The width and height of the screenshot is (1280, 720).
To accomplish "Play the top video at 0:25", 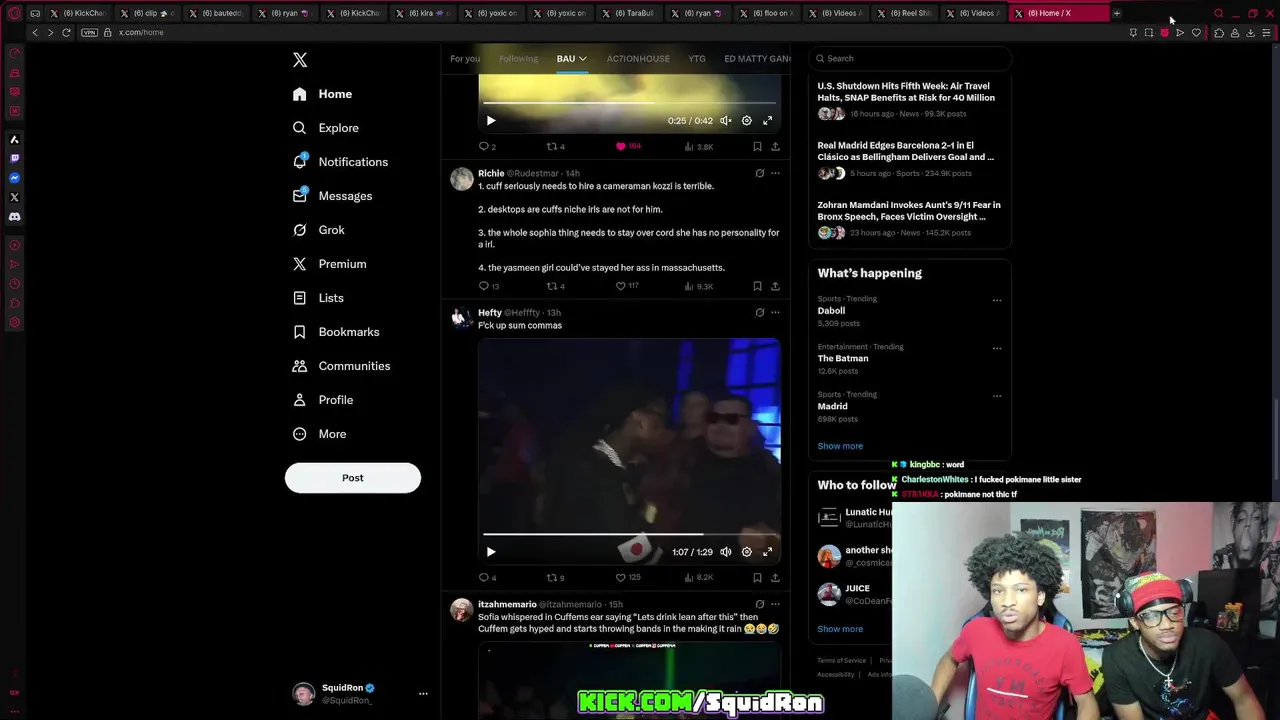I will click(491, 120).
